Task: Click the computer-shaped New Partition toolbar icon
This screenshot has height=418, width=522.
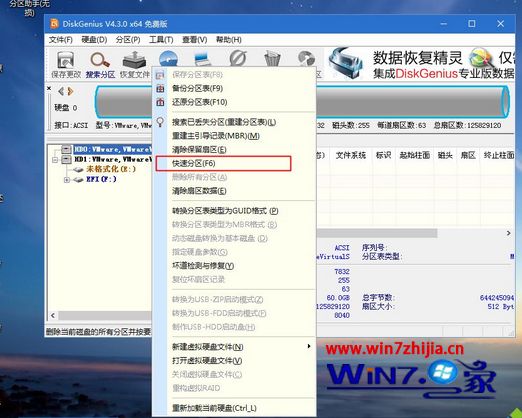Action: click(203, 59)
